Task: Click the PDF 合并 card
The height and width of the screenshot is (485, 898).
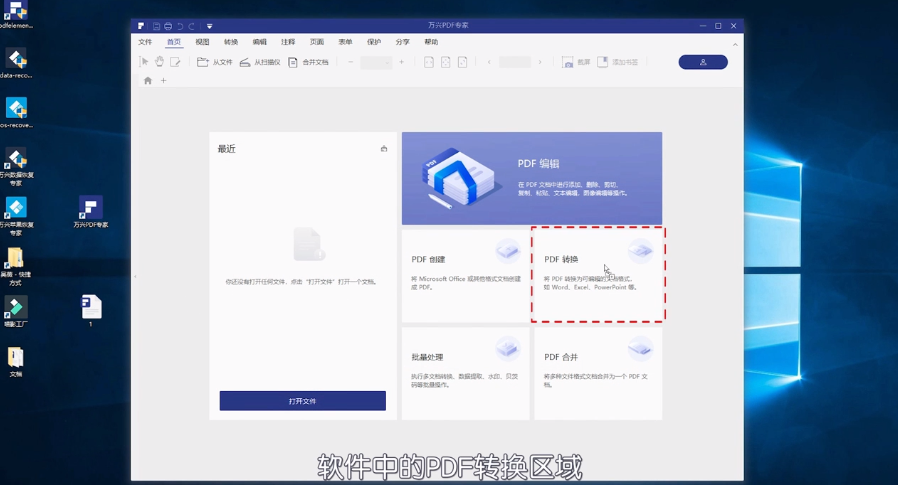Action: click(598, 373)
